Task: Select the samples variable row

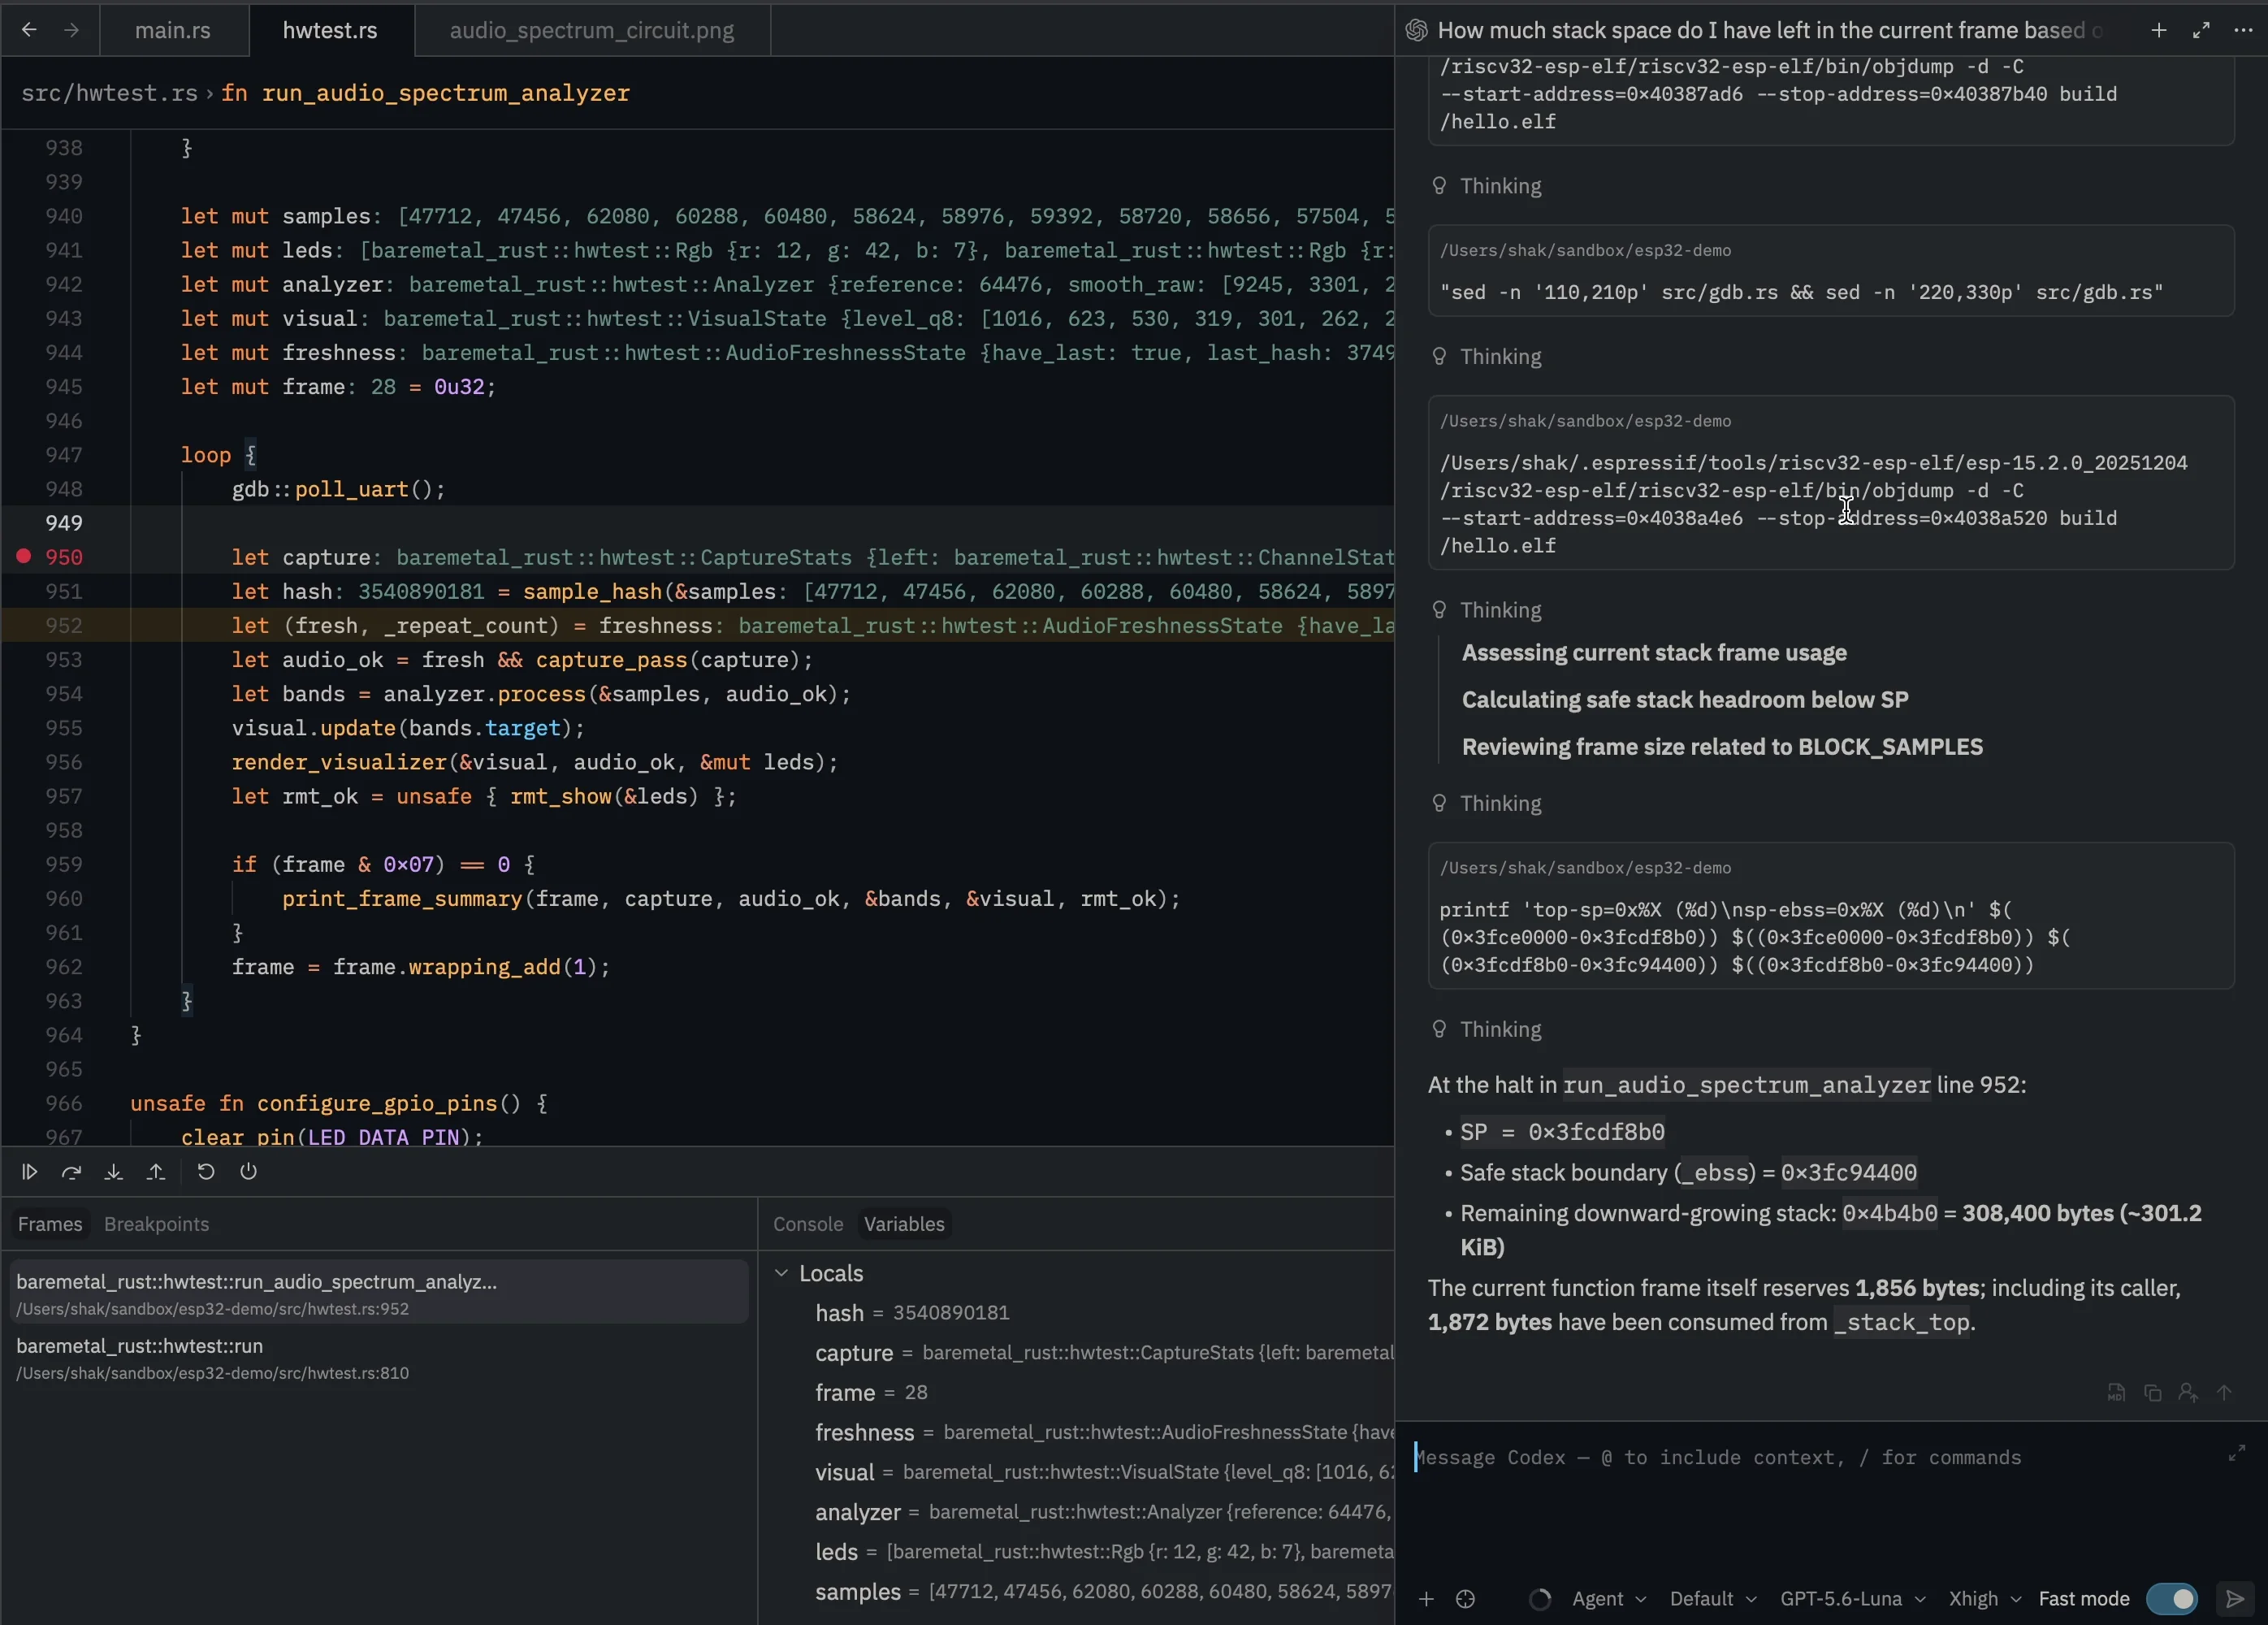Action: point(1076,1592)
